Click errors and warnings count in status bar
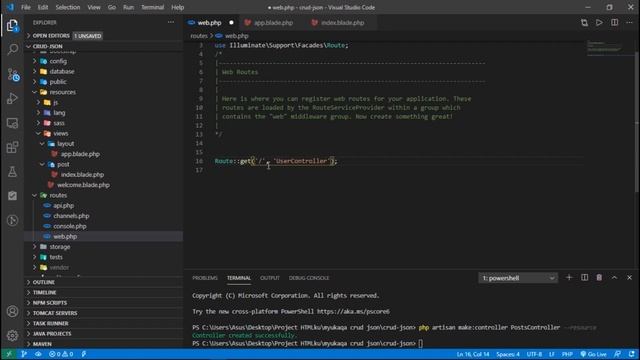 [61, 354]
